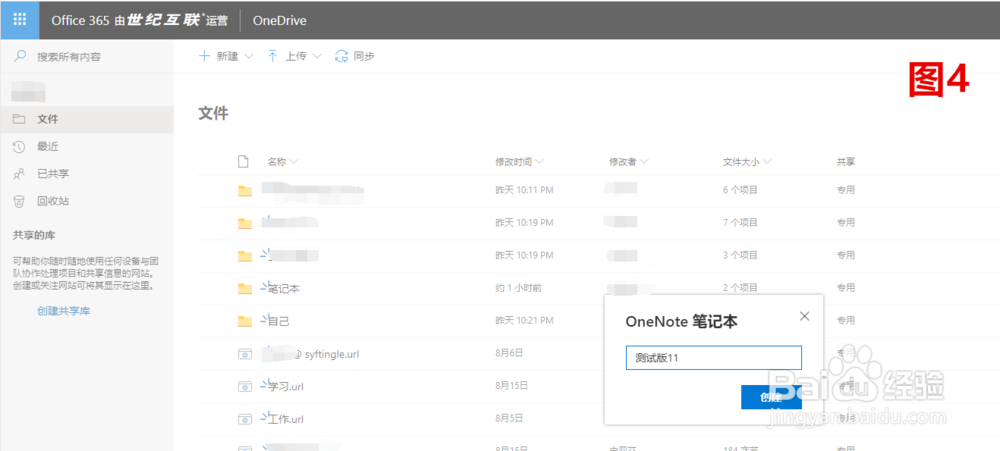1000x451 pixels.
Task: Click the folder icon of the 6 个项目 row
Action: (x=245, y=191)
